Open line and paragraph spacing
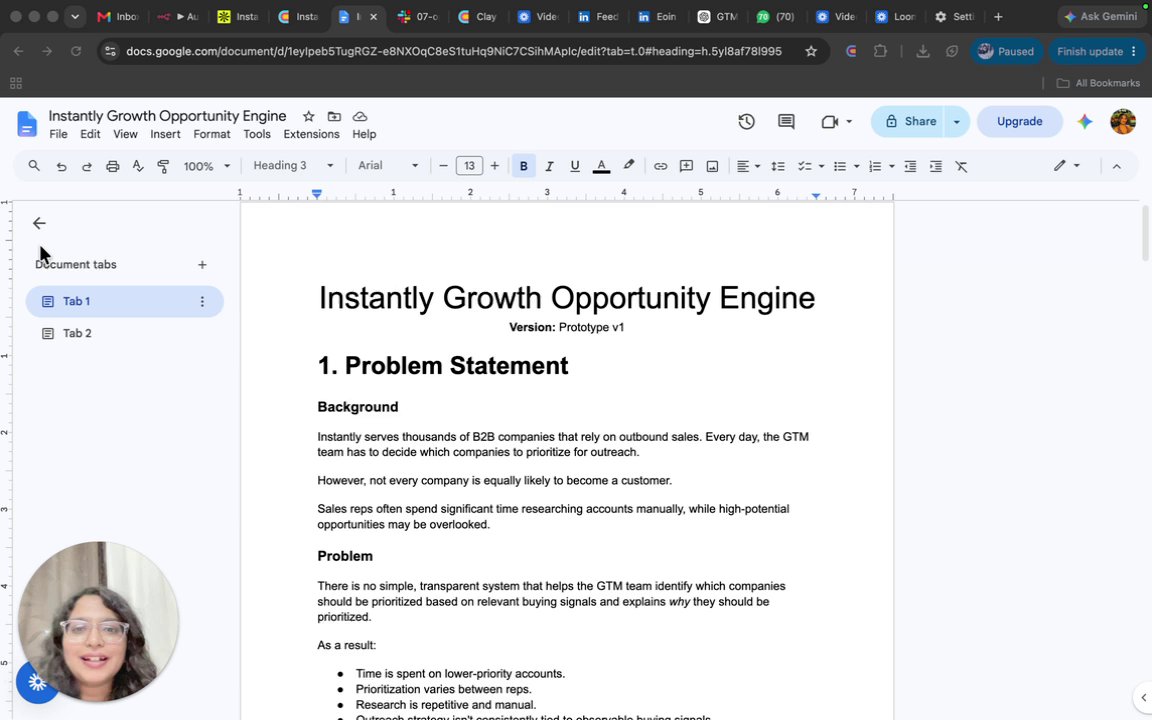 point(777,166)
